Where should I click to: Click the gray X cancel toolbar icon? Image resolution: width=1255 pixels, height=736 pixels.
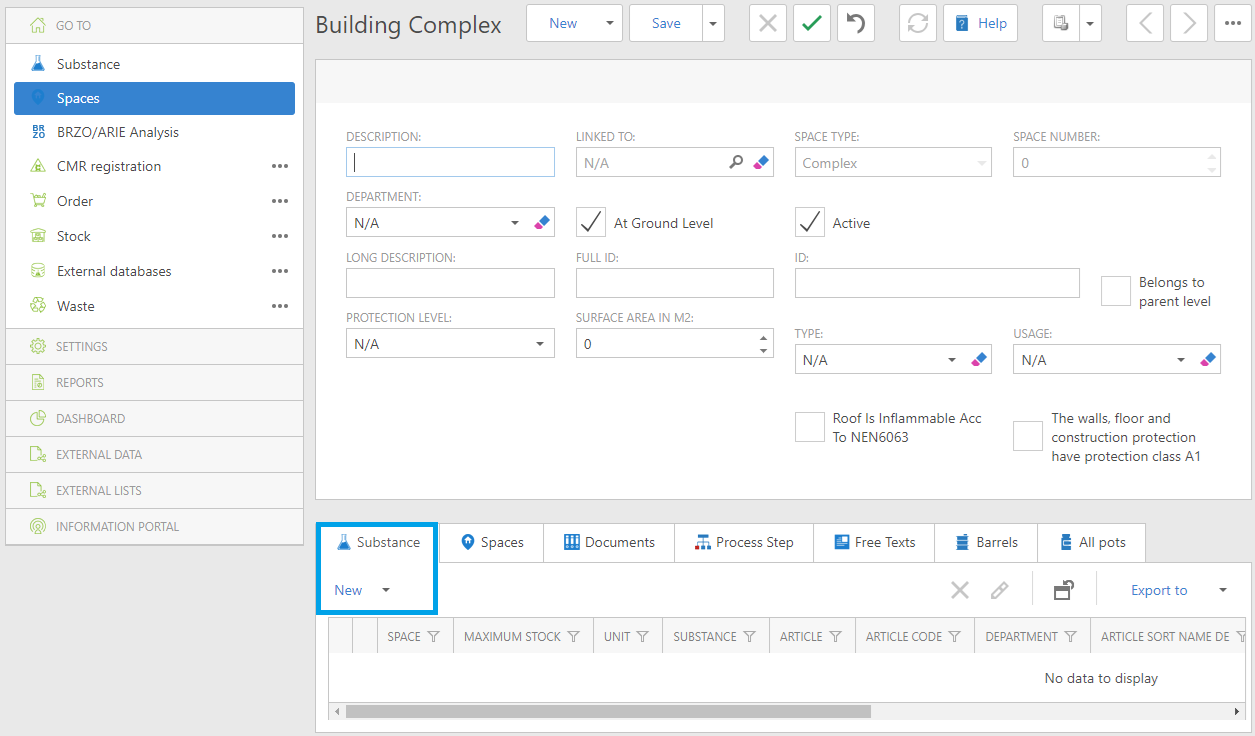[767, 24]
